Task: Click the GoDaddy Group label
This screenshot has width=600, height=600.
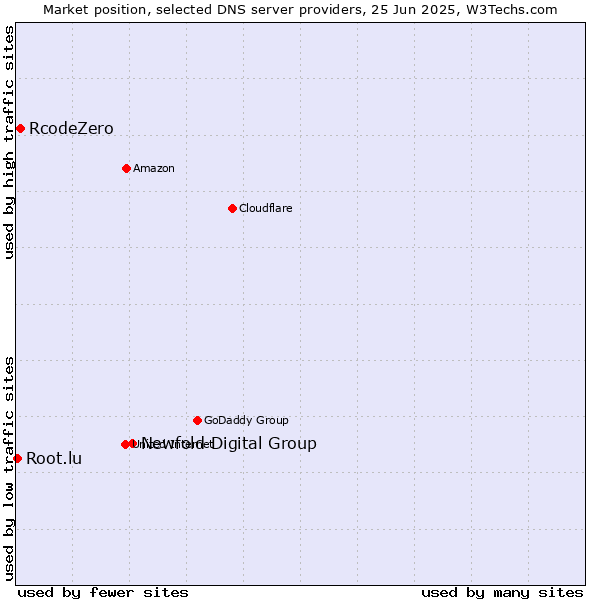Action: (x=246, y=420)
